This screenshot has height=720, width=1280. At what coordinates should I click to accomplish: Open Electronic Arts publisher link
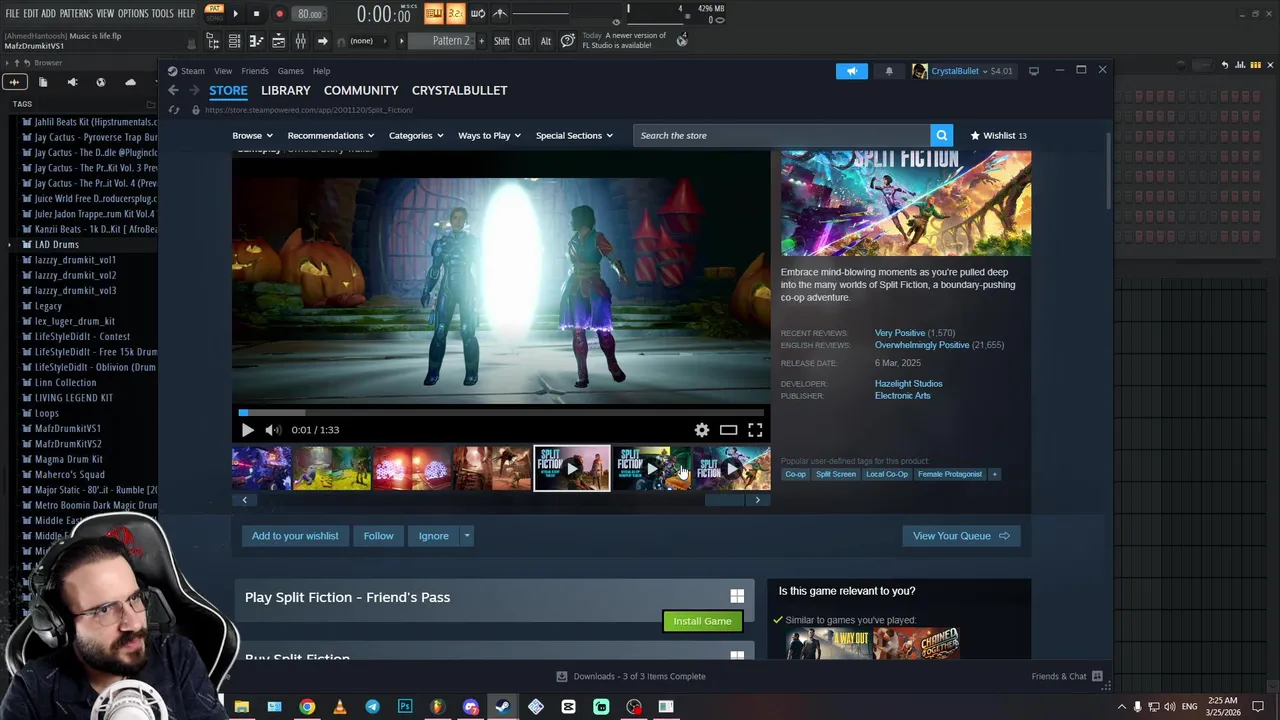click(x=902, y=396)
